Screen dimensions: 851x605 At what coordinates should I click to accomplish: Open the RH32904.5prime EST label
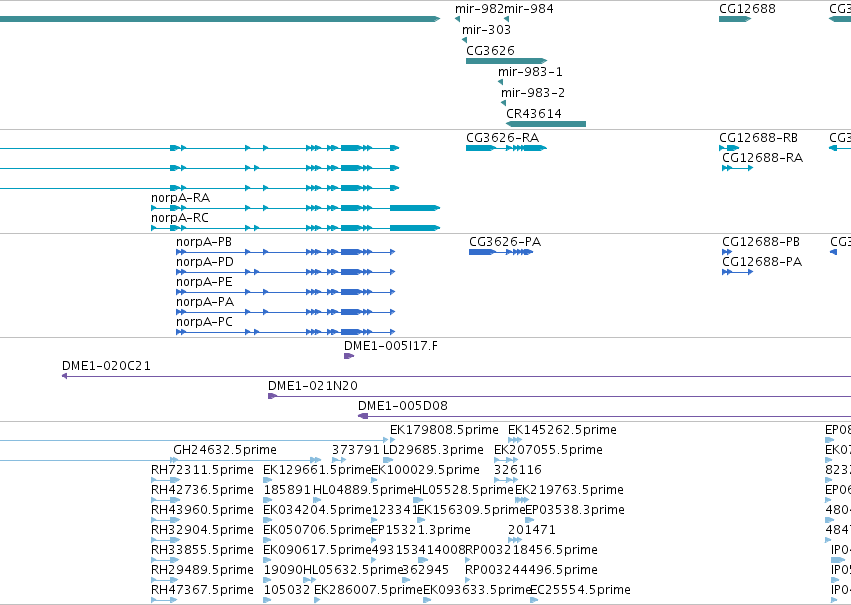pos(202,530)
